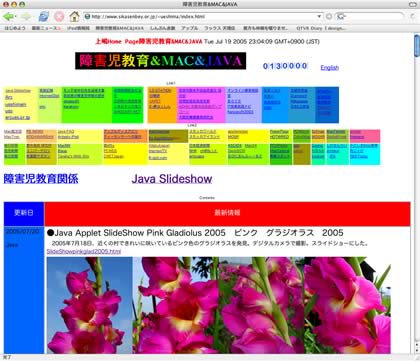
Task: Click the round go button beside the address bar
Action: pos(329,16)
